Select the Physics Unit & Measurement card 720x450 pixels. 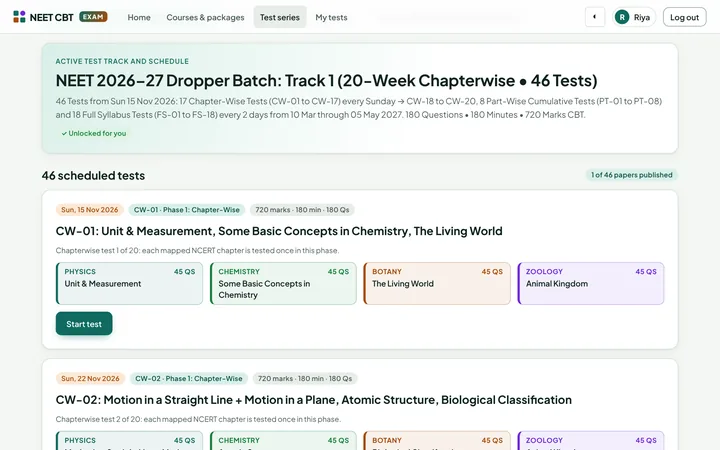click(x=129, y=283)
